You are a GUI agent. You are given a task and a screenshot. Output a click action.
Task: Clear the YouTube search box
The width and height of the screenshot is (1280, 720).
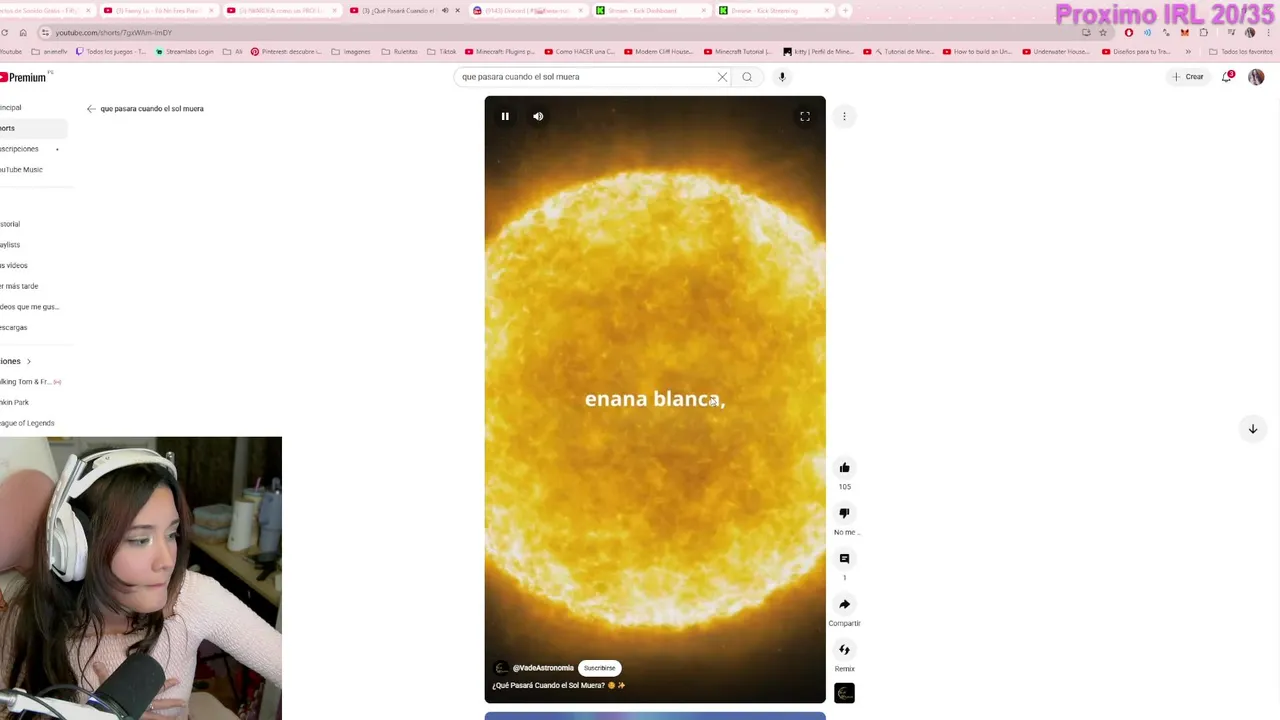(x=722, y=77)
